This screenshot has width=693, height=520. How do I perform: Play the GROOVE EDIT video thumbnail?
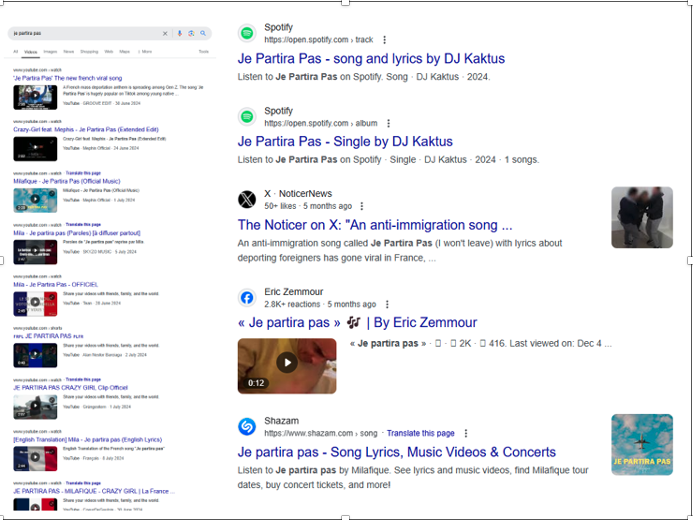pyautogui.click(x=35, y=97)
